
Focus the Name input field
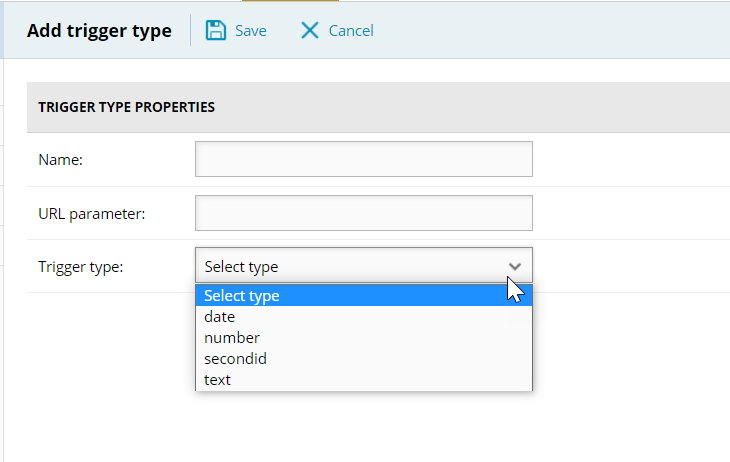tap(364, 159)
